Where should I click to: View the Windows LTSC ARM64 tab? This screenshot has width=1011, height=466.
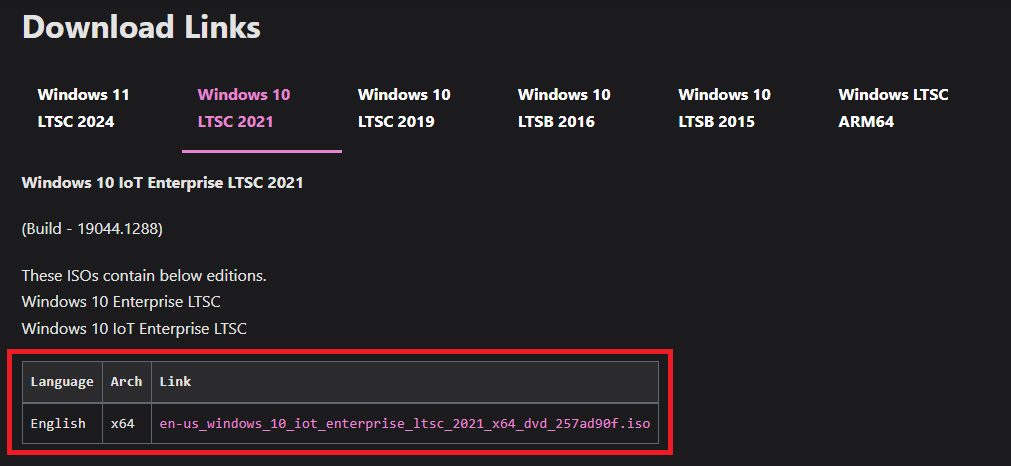point(893,108)
